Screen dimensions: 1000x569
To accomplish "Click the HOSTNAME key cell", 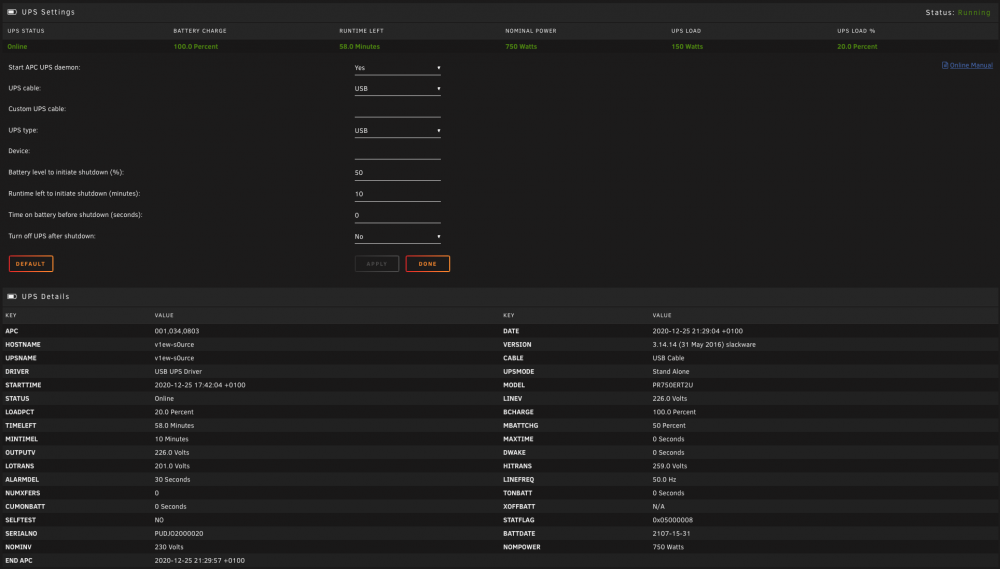I will point(23,344).
